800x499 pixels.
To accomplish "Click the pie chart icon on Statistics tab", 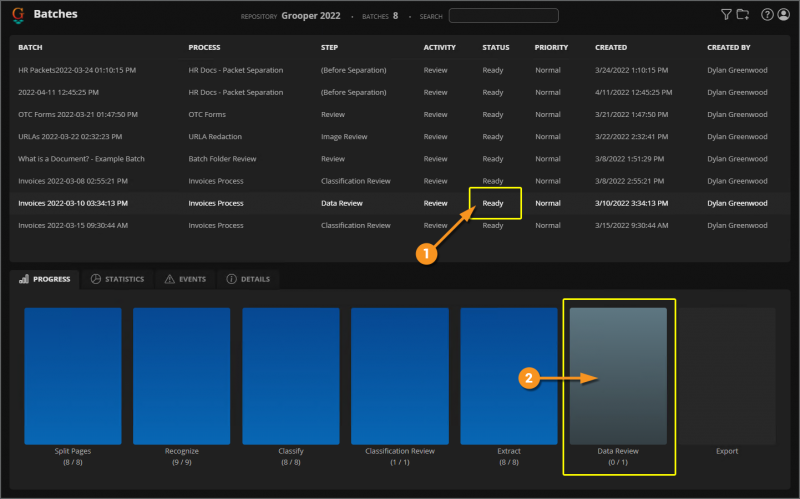I will (x=96, y=279).
